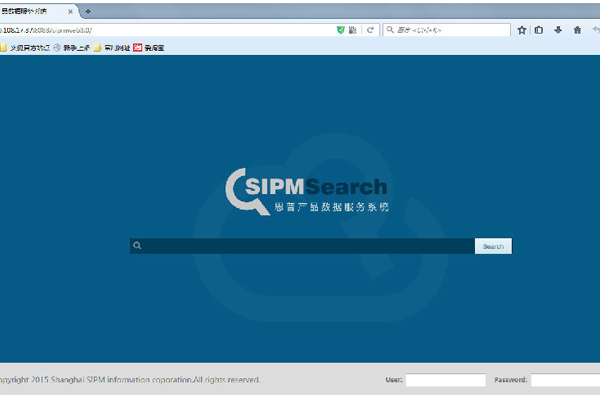Image resolution: width=600 pixels, height=400 pixels.
Task: Open the red icon bookmark
Action: tap(149, 47)
